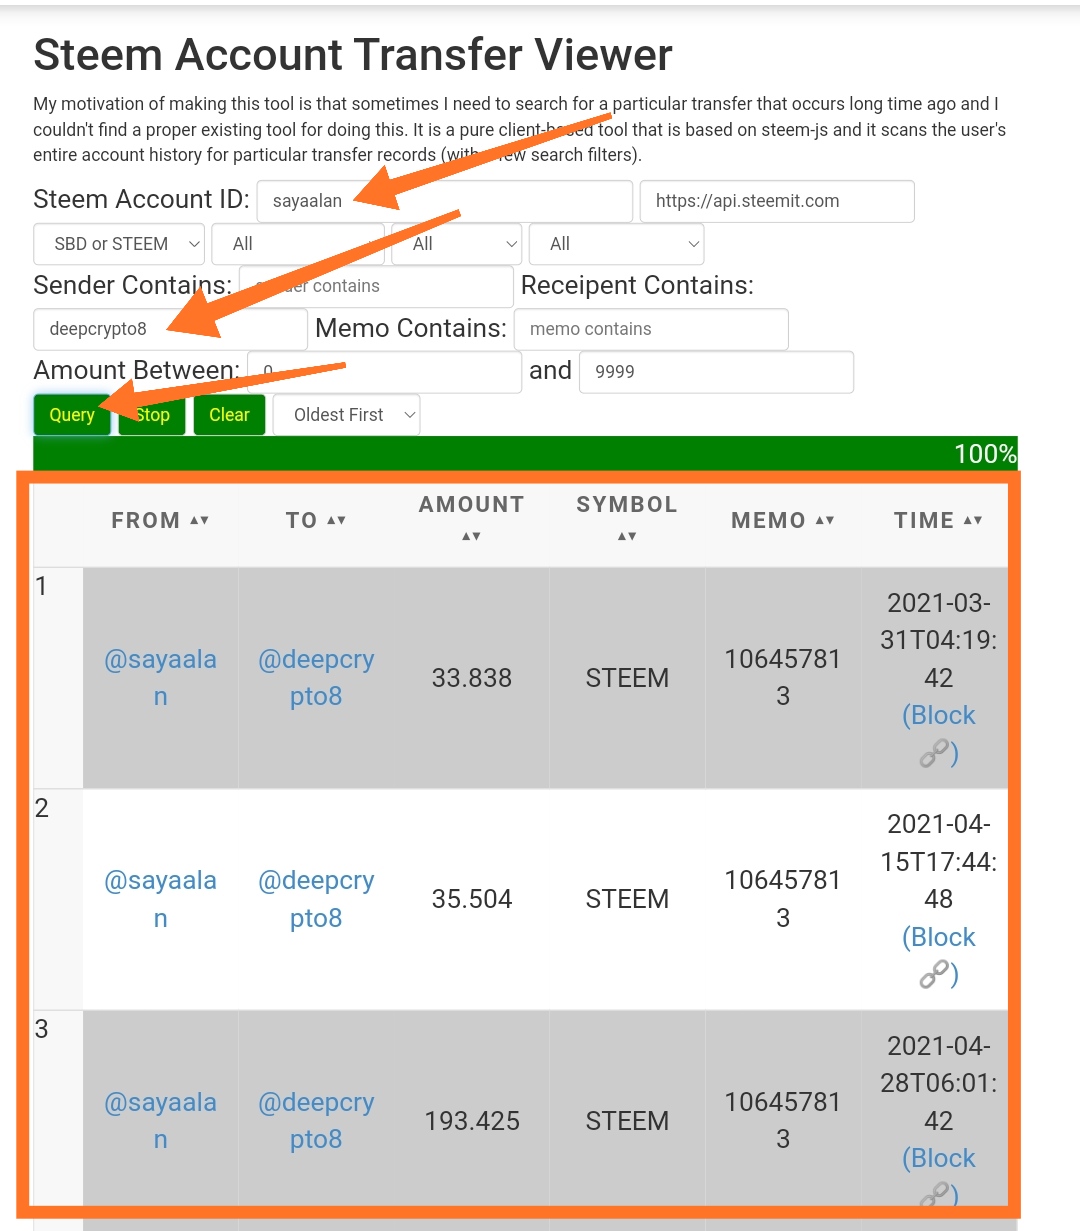Click the Clear button
Viewport: 1080px width, 1231px height.
pyautogui.click(x=229, y=415)
